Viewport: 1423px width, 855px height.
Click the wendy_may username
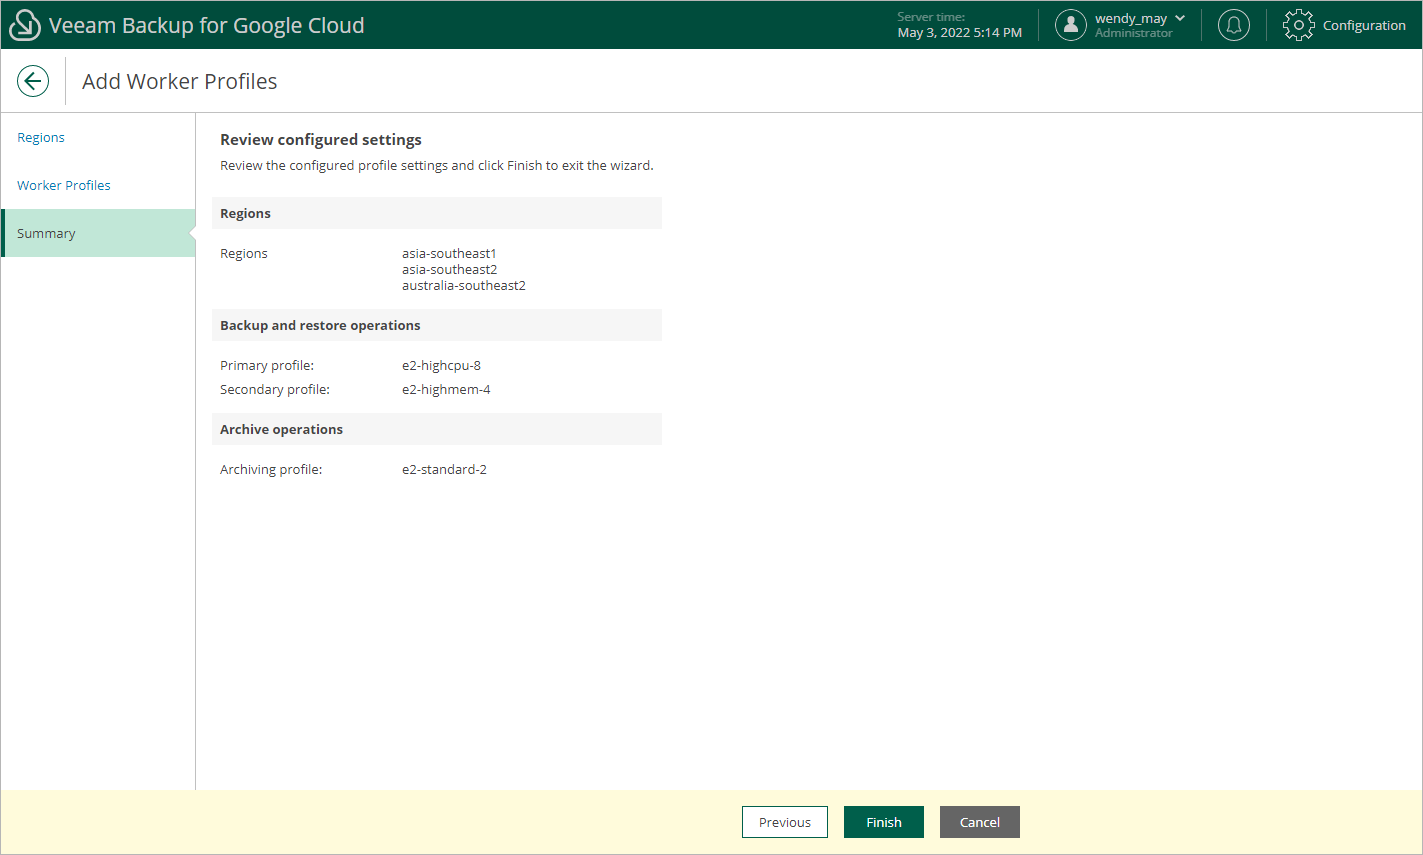click(1131, 18)
